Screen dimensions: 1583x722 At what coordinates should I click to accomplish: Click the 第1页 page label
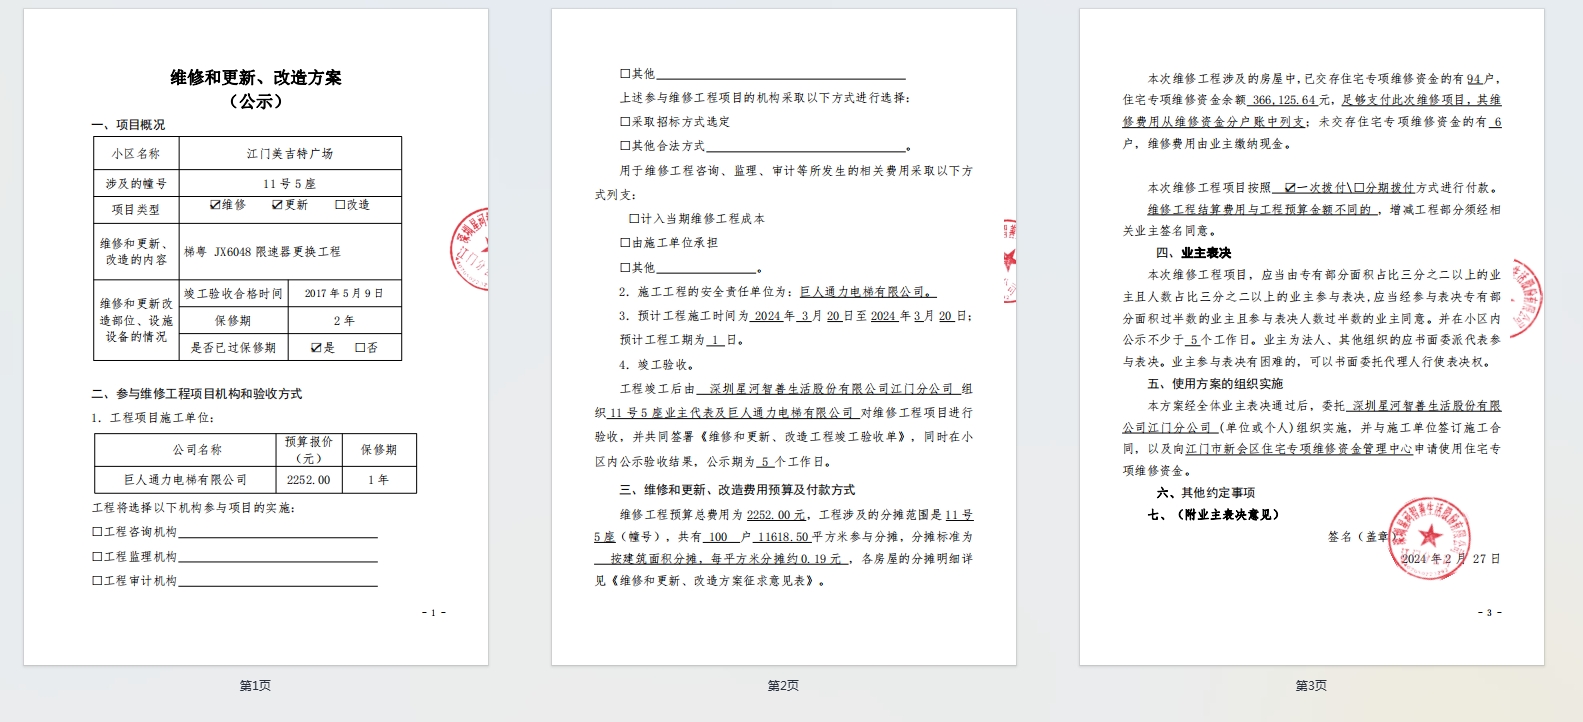pos(255,686)
